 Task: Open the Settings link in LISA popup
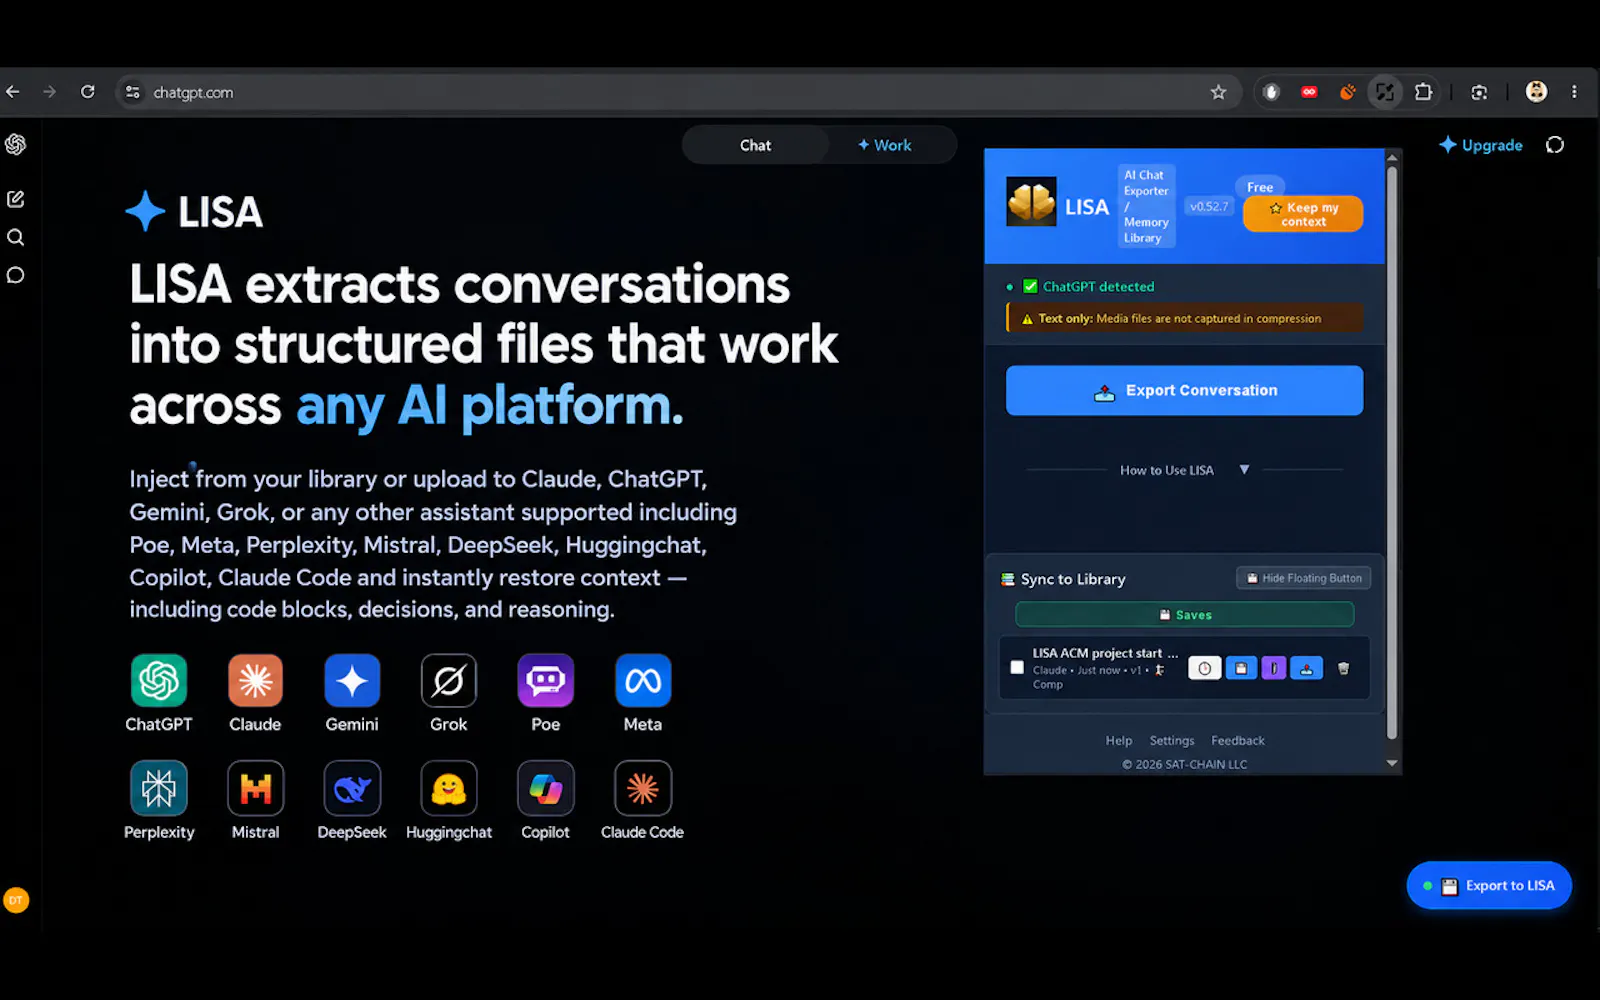1172,740
